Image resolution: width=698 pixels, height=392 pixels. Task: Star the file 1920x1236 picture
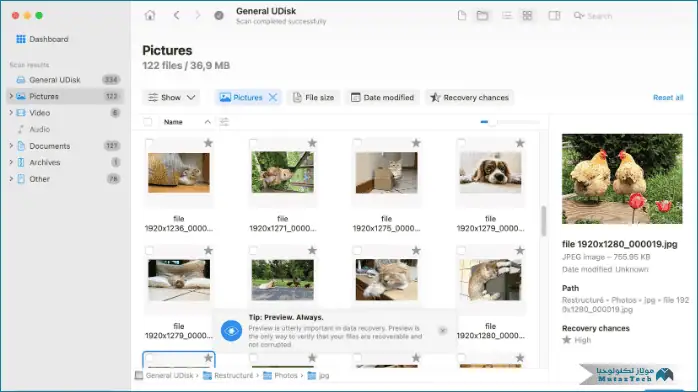point(208,143)
